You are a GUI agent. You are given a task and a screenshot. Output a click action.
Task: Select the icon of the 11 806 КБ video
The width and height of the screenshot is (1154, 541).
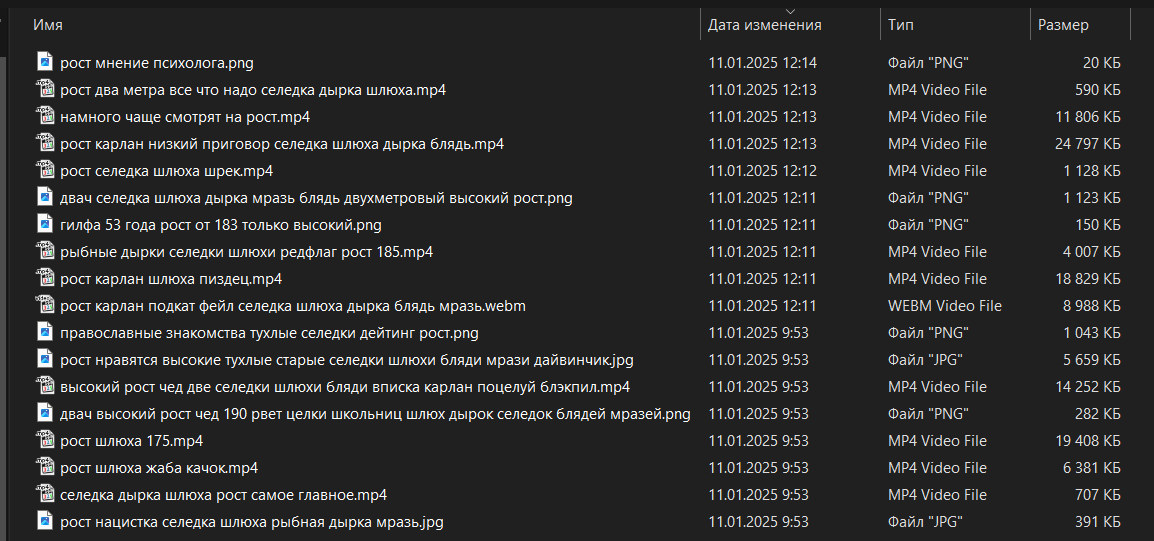[46, 116]
